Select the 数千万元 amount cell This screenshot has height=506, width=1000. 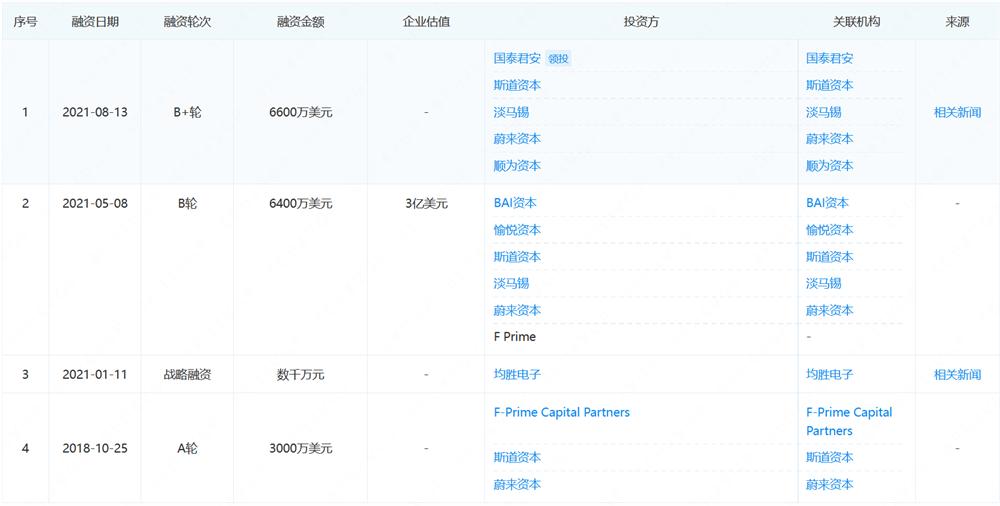(300, 375)
